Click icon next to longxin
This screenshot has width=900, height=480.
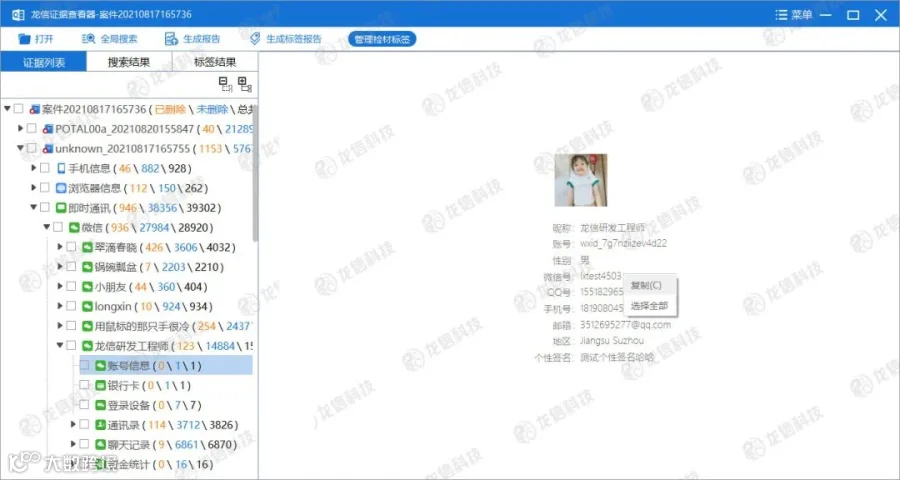(x=87, y=307)
